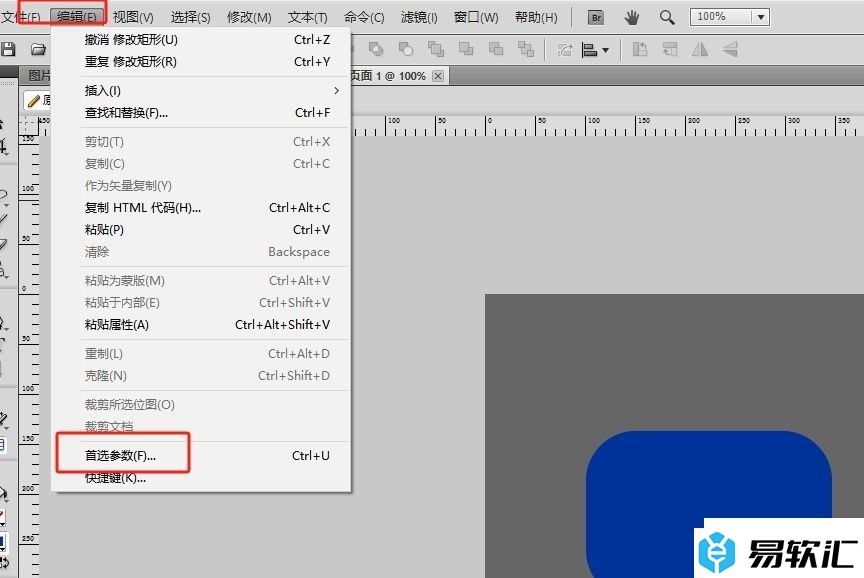Screen dimensions: 864x578
Task: Click the 作为矢量复制(Y) menu item
Action: tap(201, 186)
